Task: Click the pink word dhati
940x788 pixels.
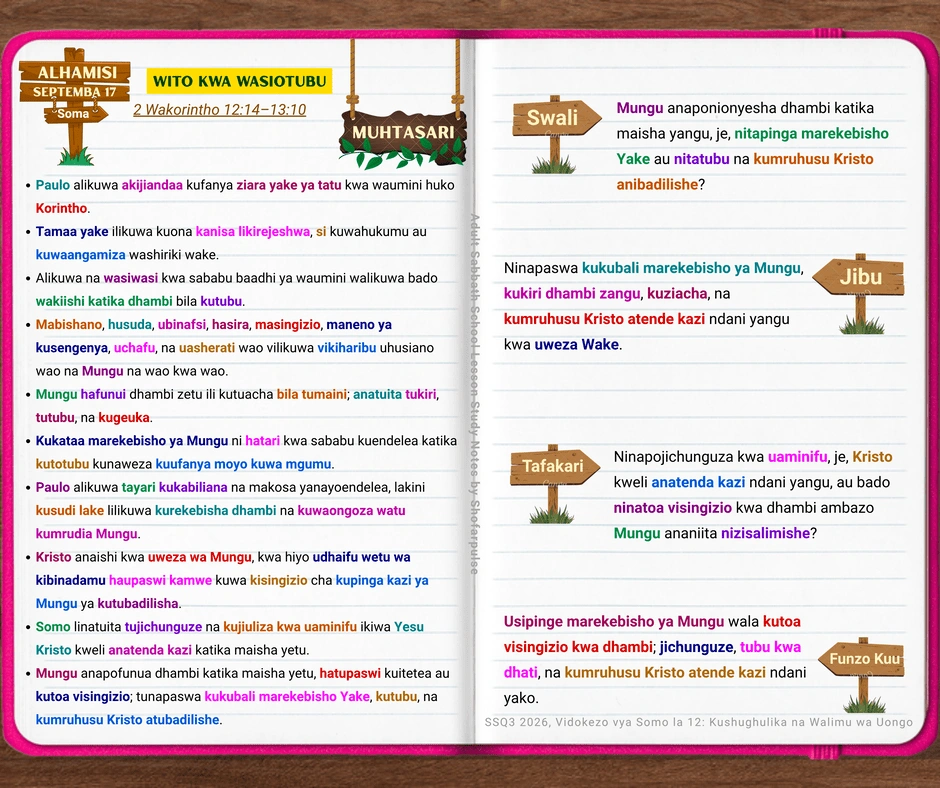Action: 520,673
